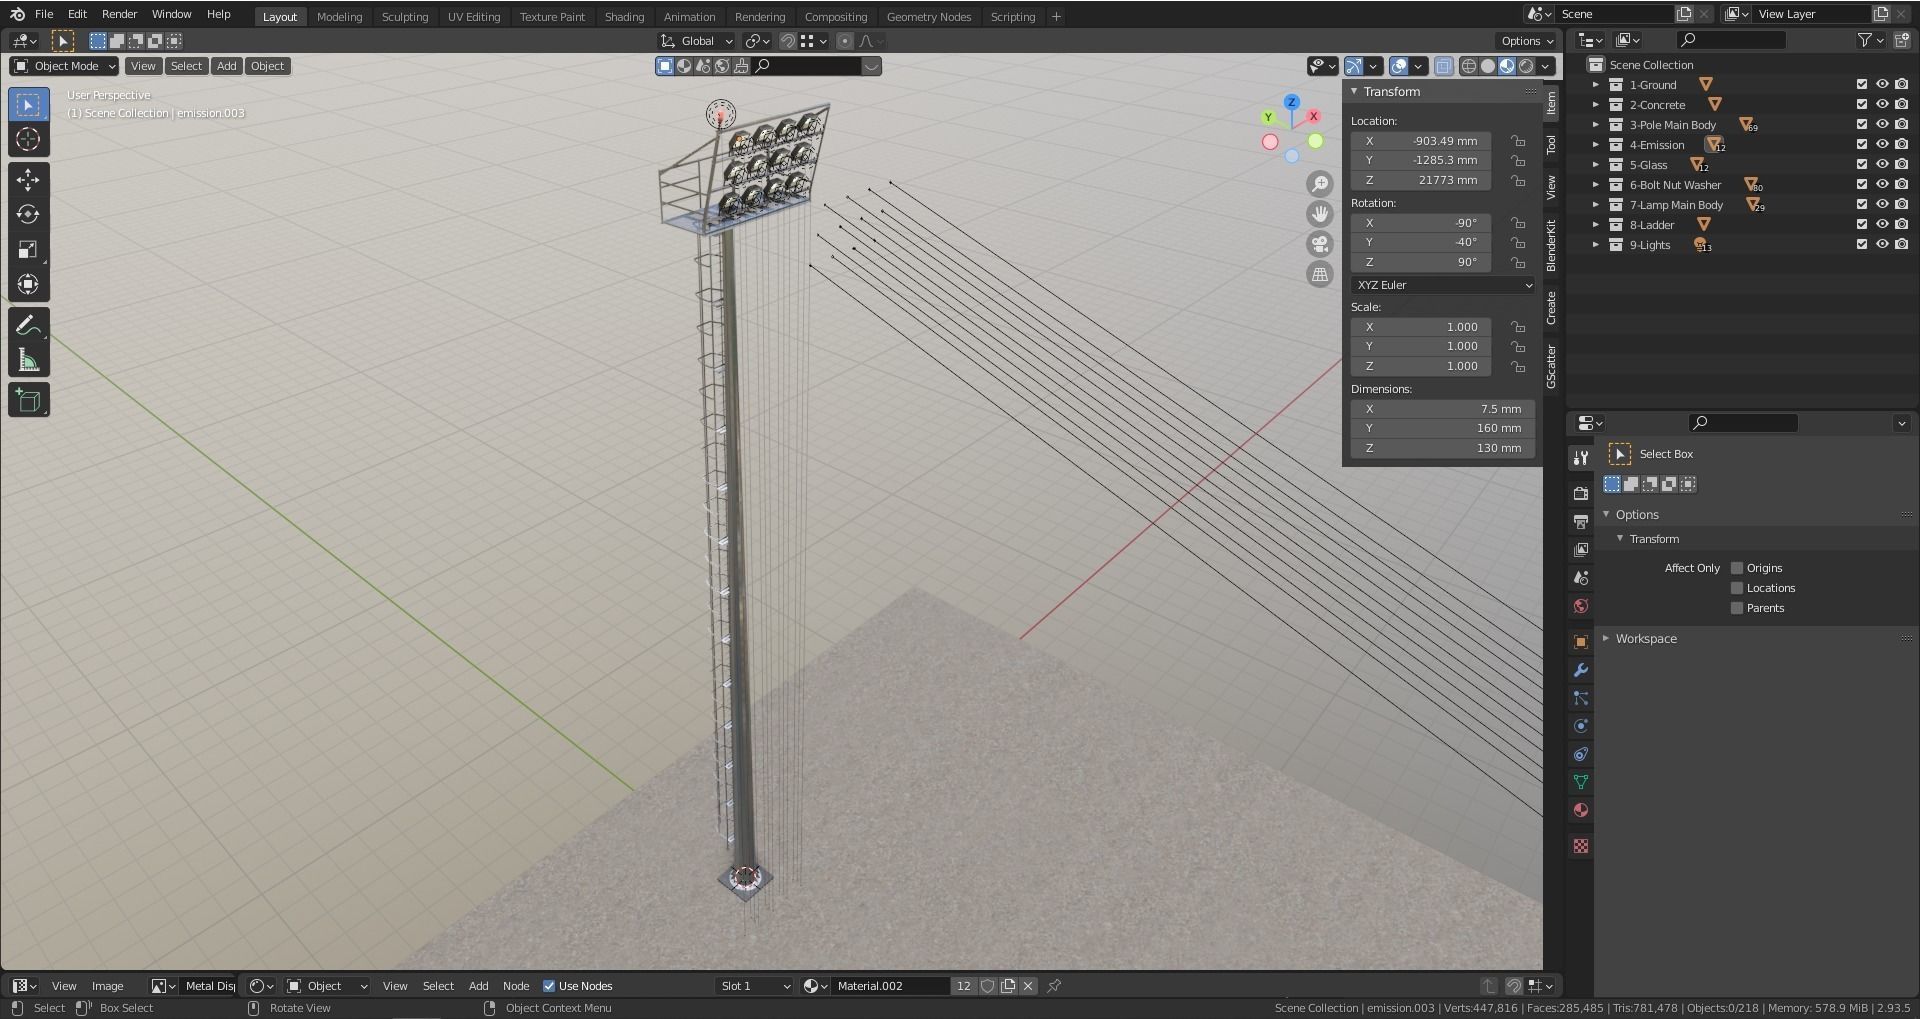1920x1019 pixels.
Task: Hide the 5-Glass collection in viewport
Action: tap(1883, 165)
